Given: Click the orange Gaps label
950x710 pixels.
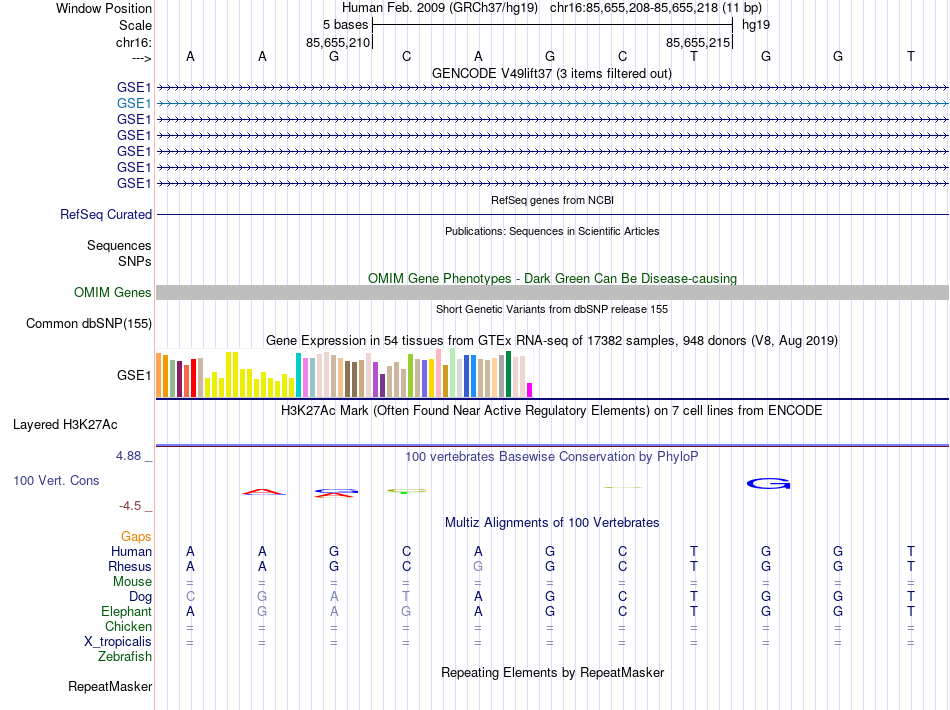Looking at the screenshot, I should coord(136,537).
